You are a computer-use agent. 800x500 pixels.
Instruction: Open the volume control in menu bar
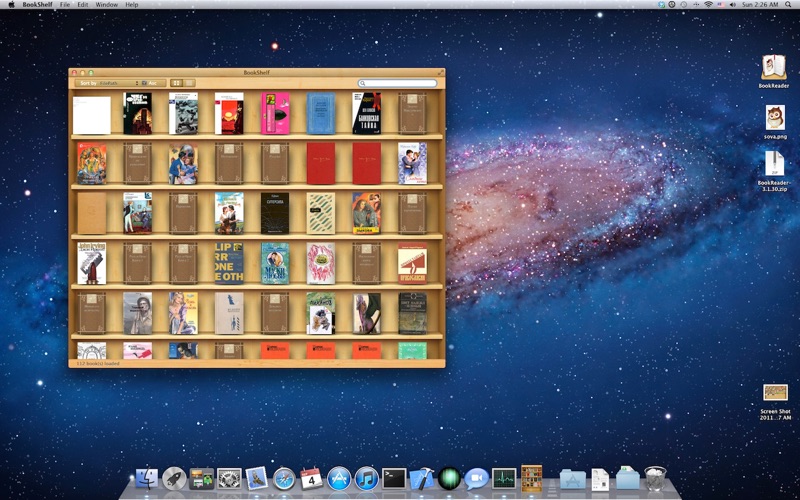click(x=733, y=5)
